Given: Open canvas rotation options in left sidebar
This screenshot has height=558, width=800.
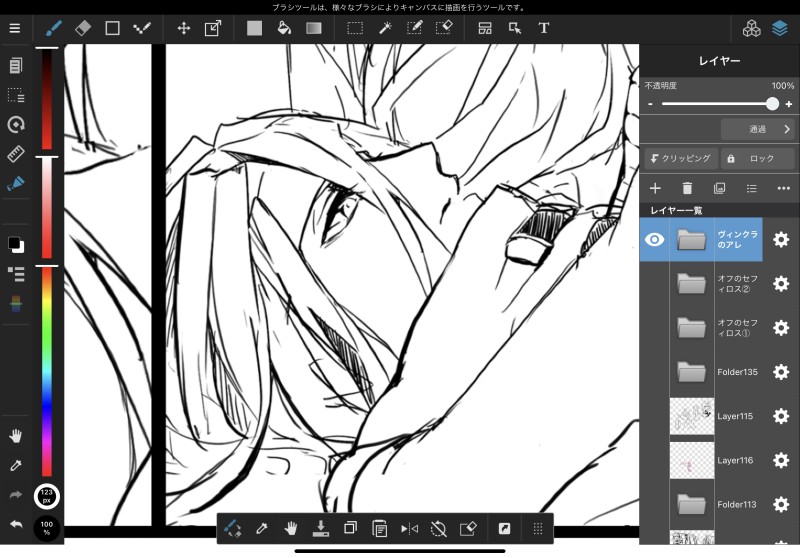Looking at the screenshot, I should pos(16,124).
